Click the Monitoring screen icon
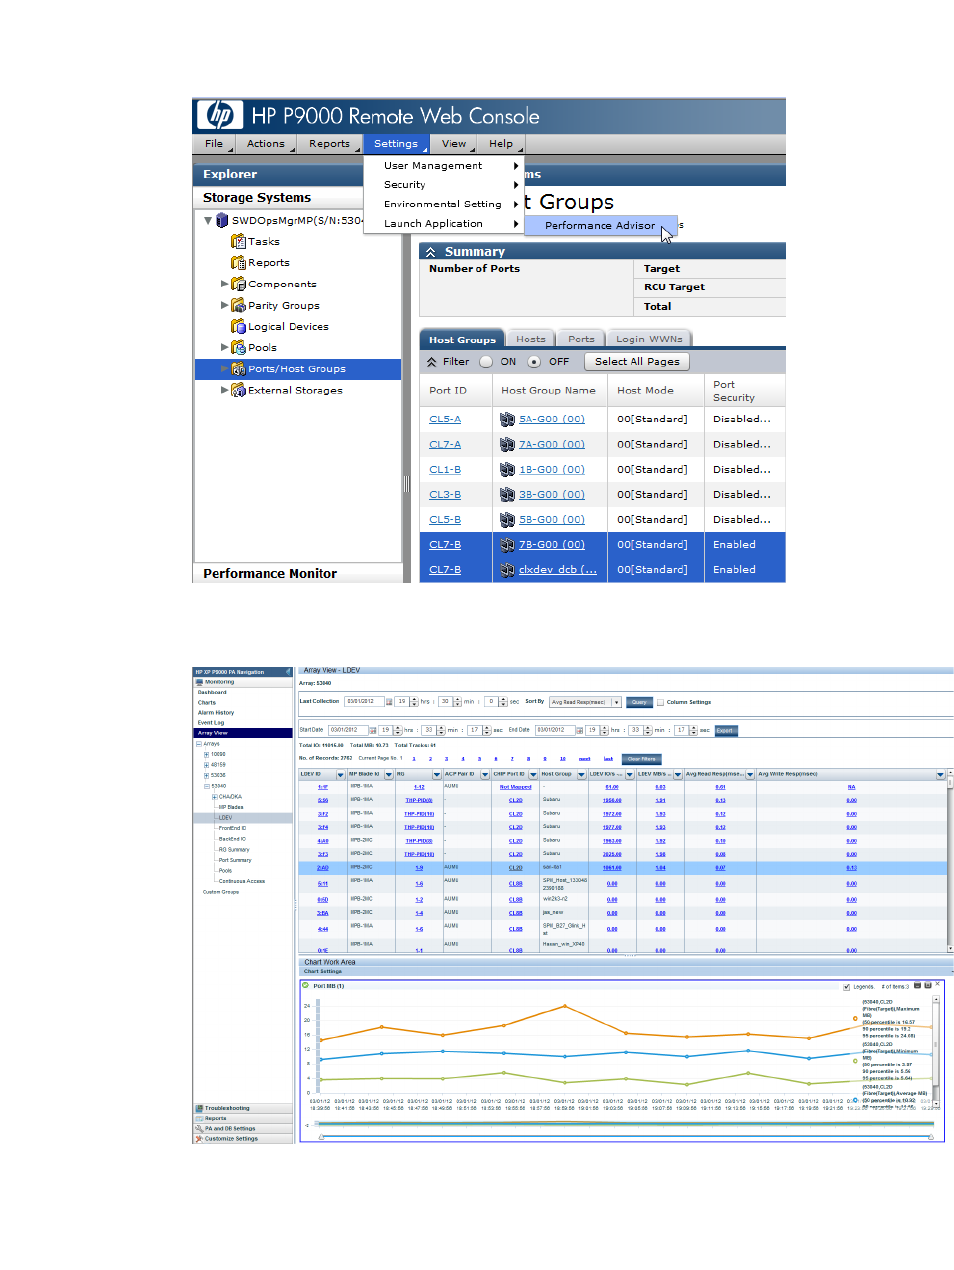The height and width of the screenshot is (1270, 954). coord(199,682)
